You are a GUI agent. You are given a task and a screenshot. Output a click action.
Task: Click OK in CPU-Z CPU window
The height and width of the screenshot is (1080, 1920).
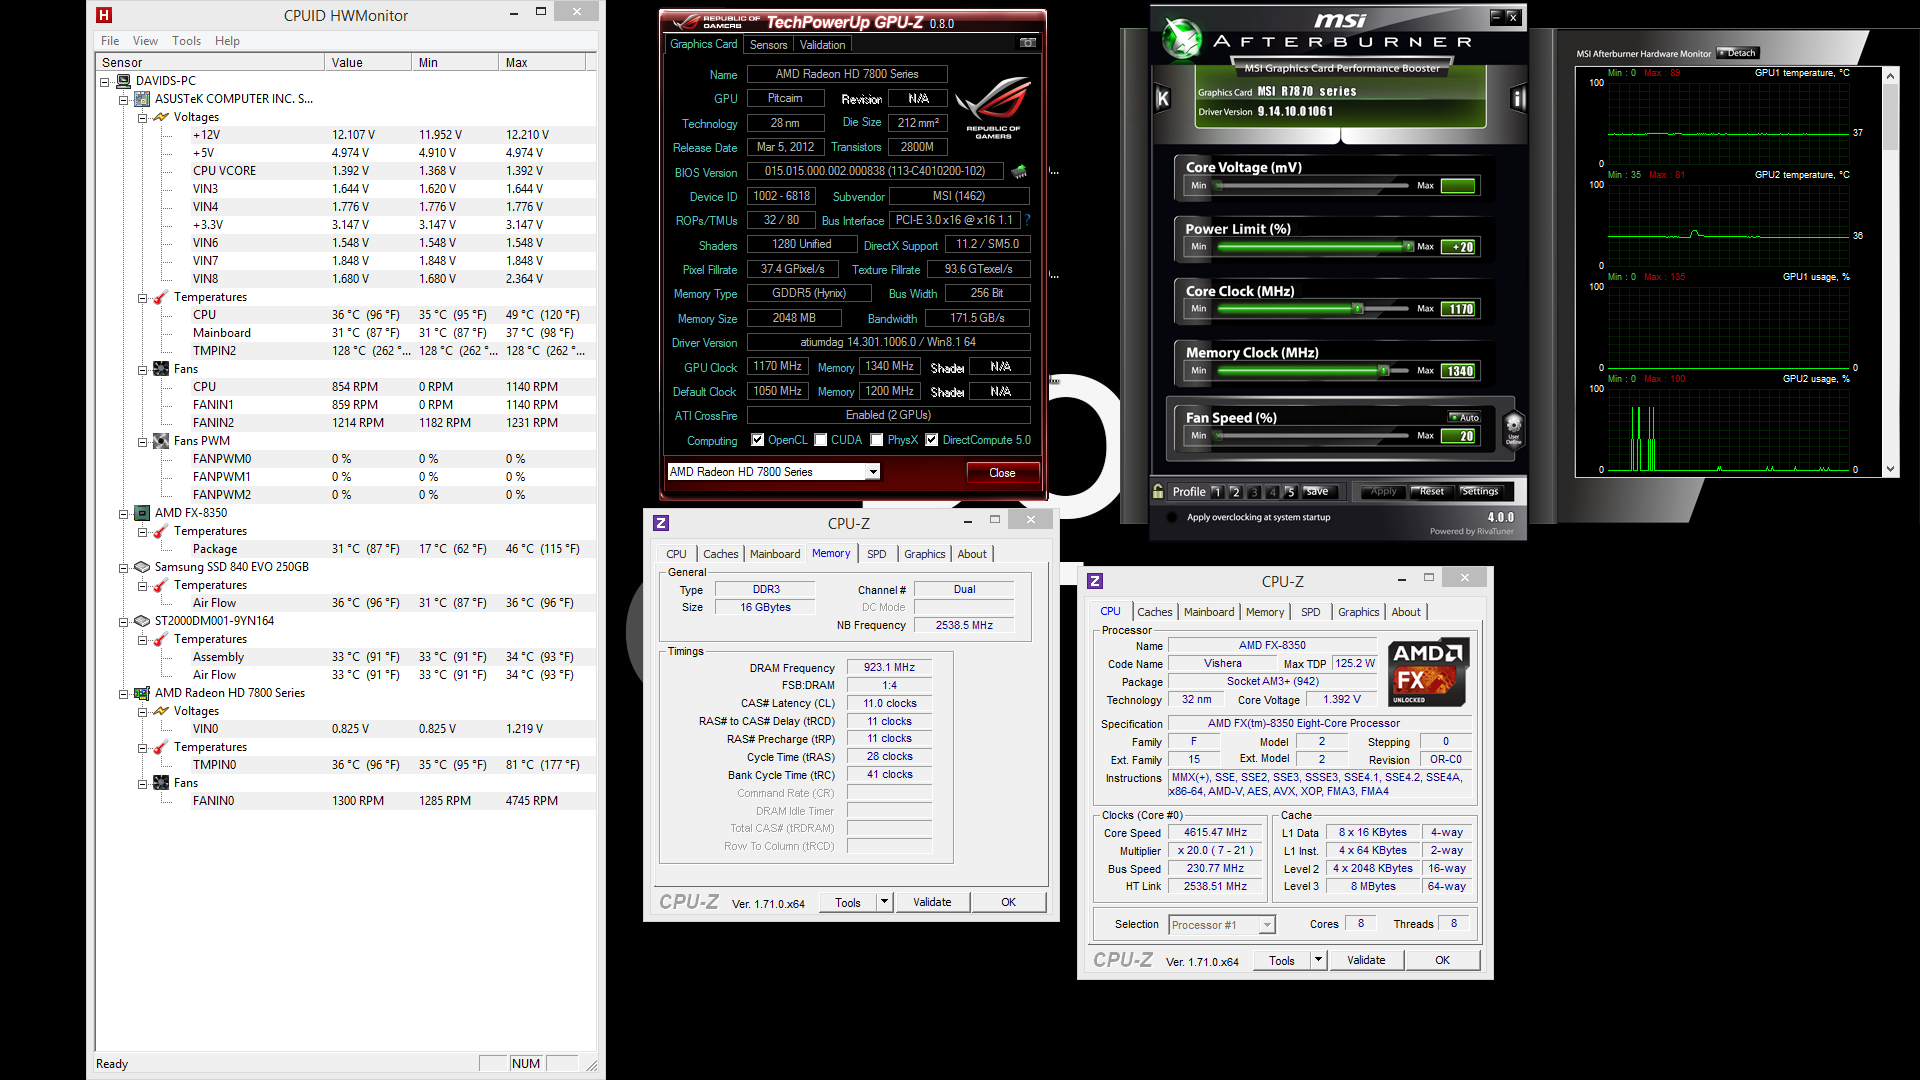(1442, 960)
